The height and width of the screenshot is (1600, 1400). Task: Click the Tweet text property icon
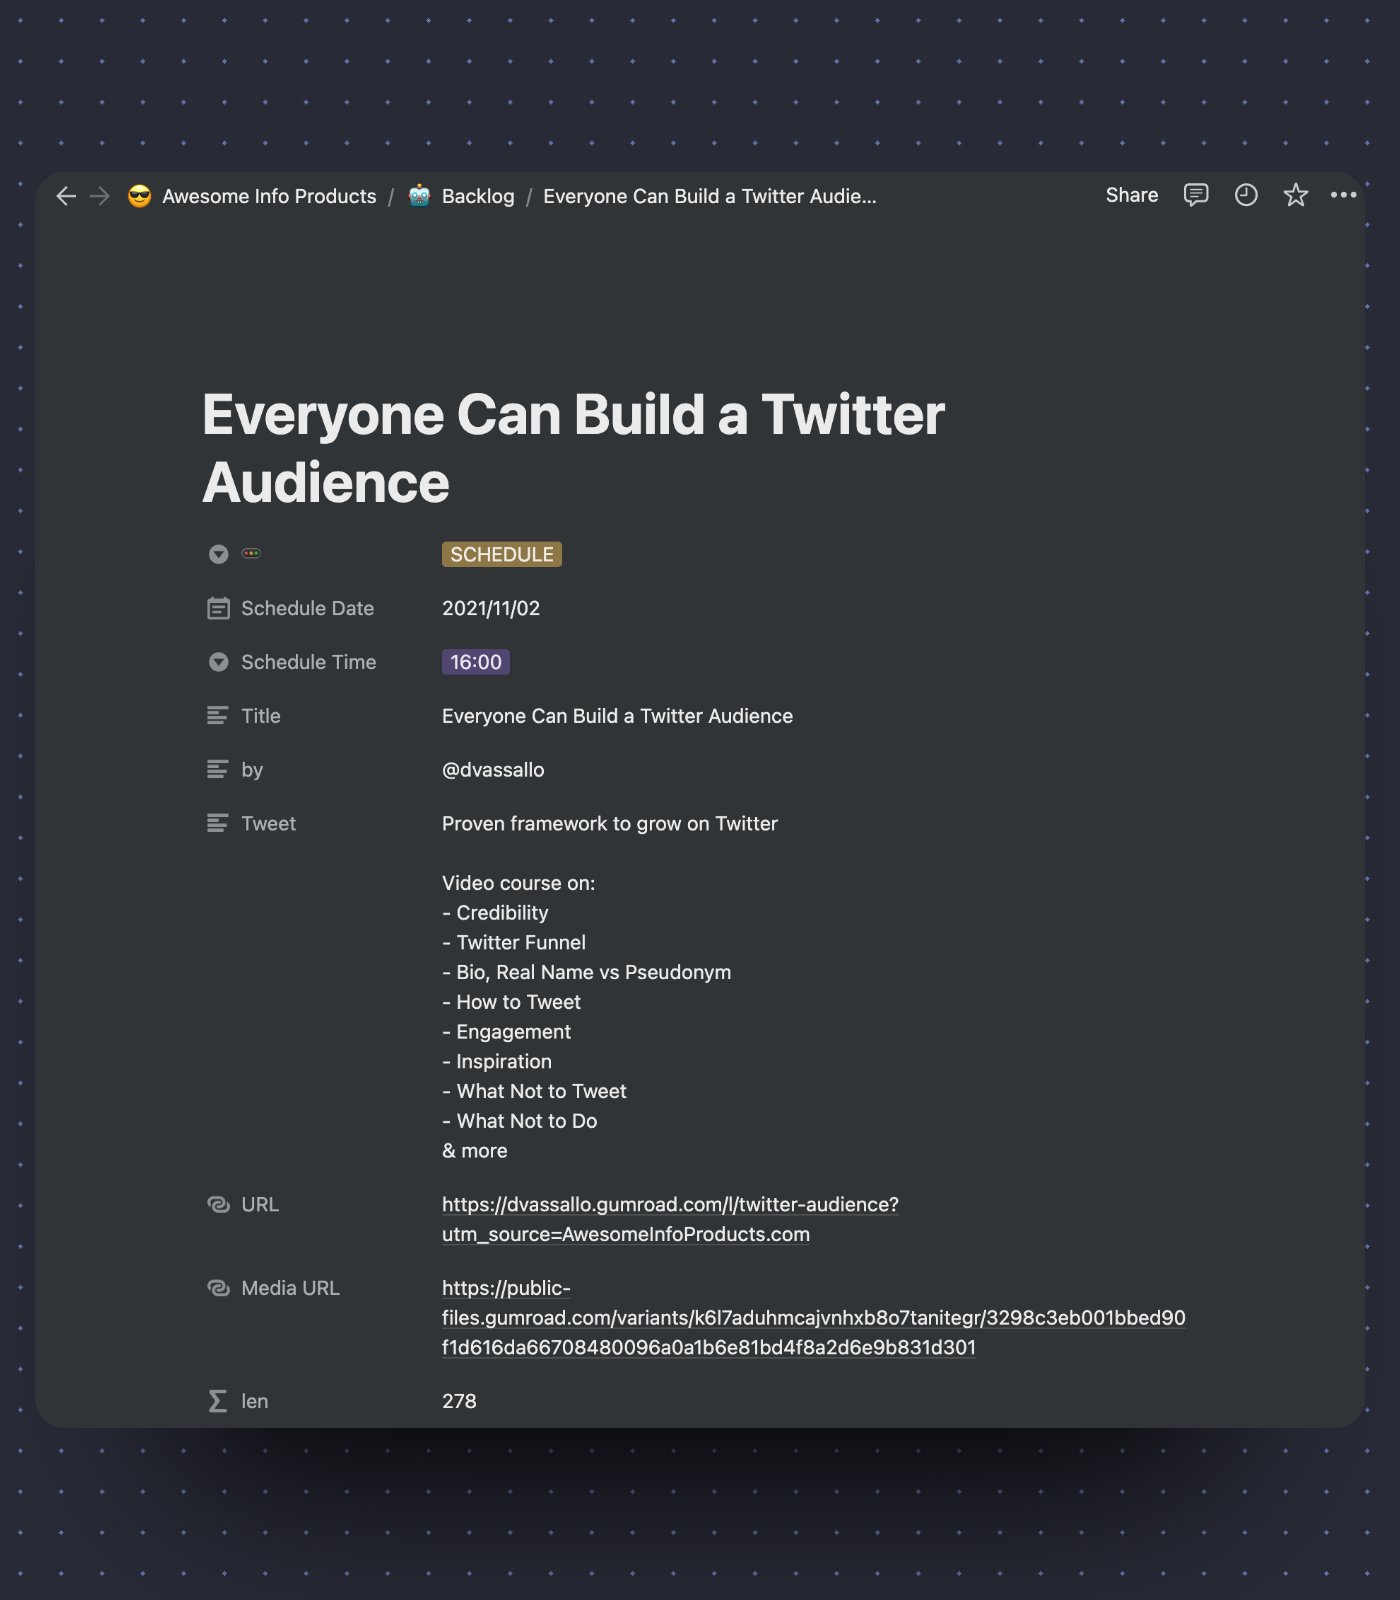pyautogui.click(x=217, y=824)
